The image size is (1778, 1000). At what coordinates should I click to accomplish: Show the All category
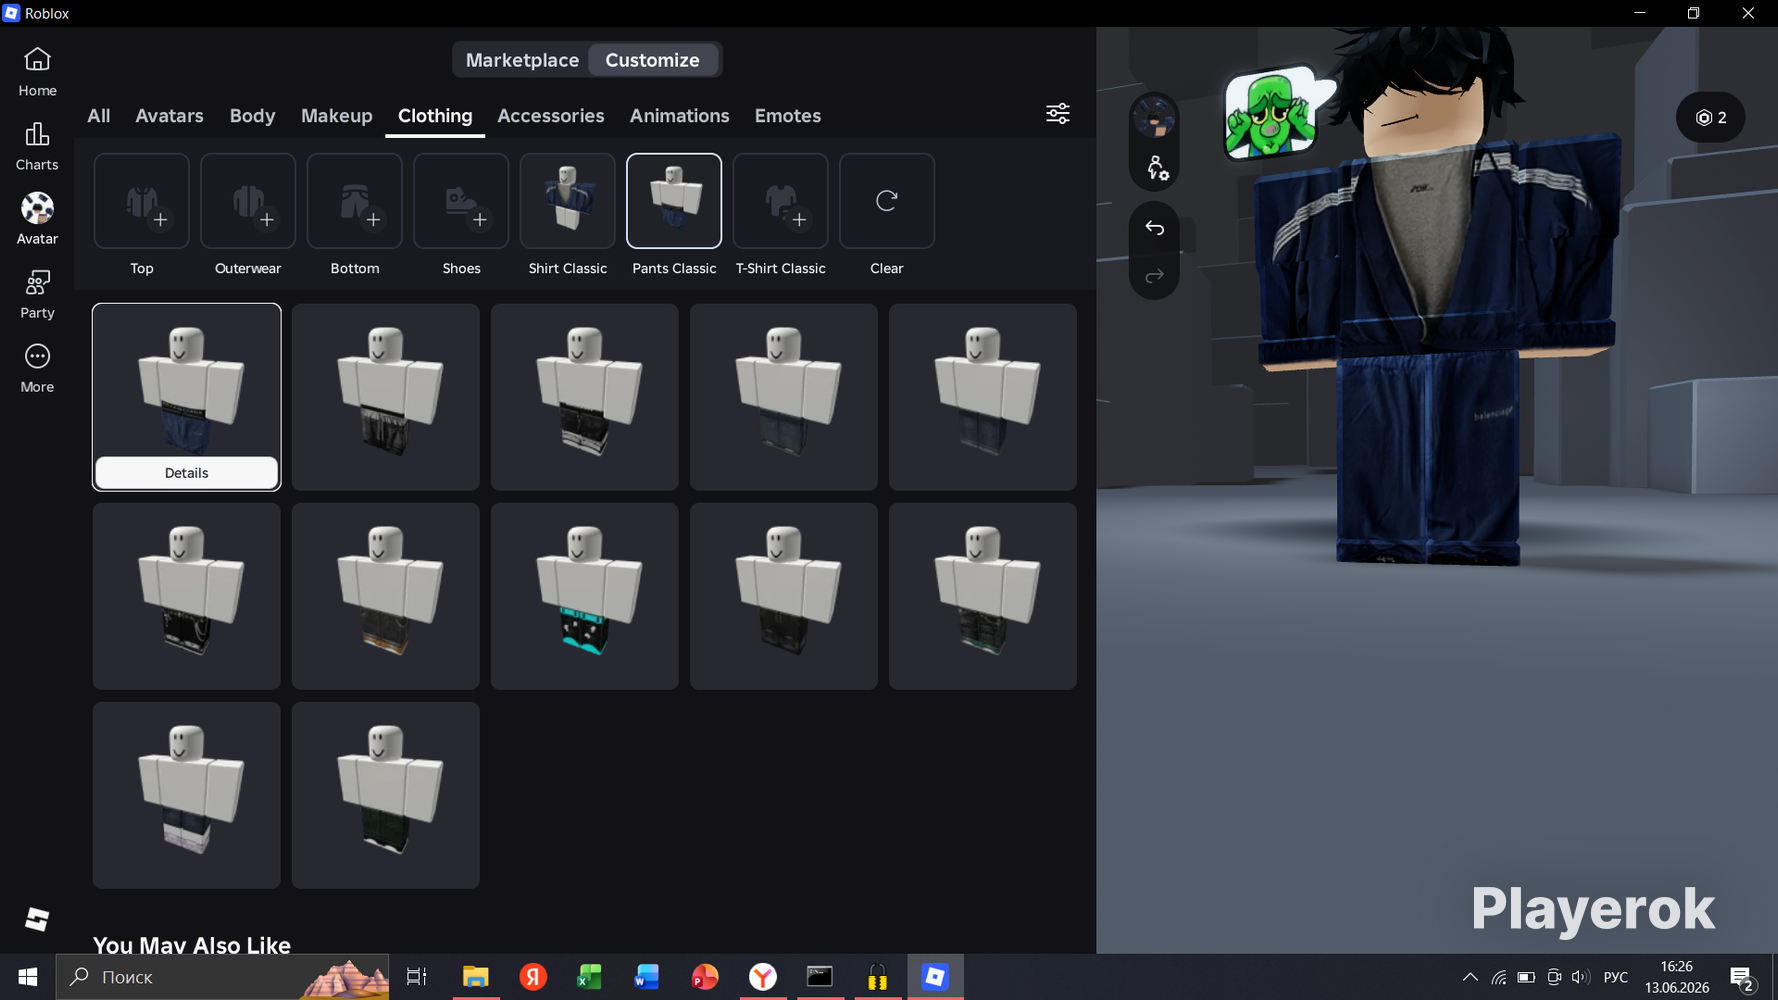click(x=99, y=116)
